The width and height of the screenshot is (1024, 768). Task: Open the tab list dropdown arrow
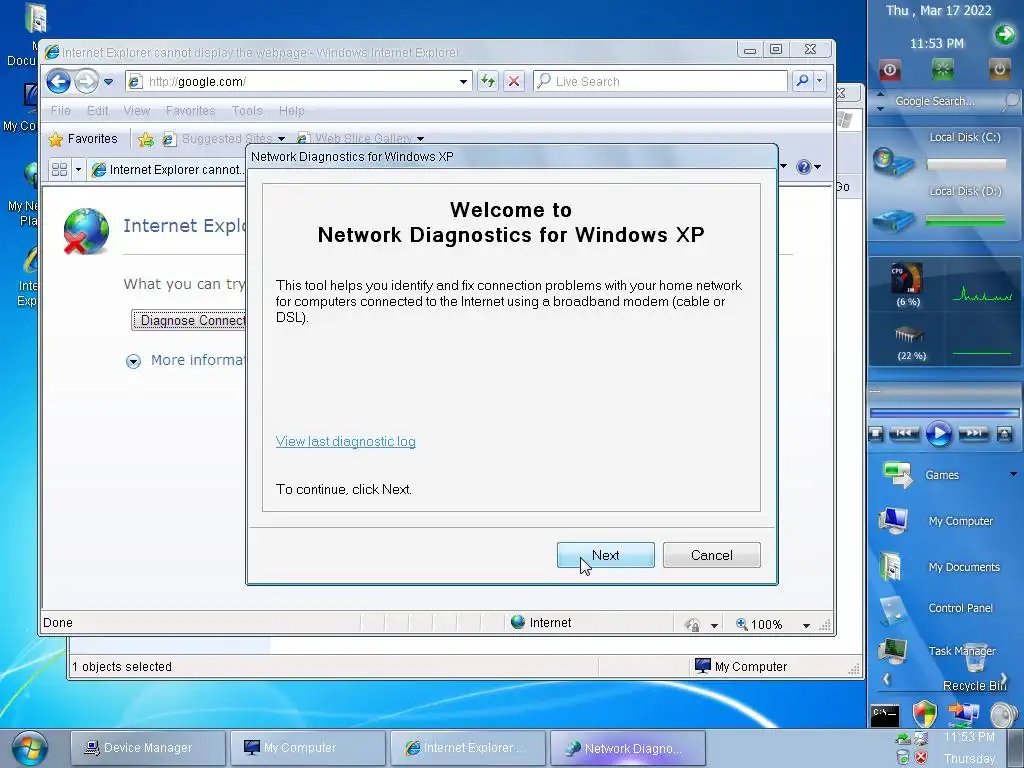point(78,170)
